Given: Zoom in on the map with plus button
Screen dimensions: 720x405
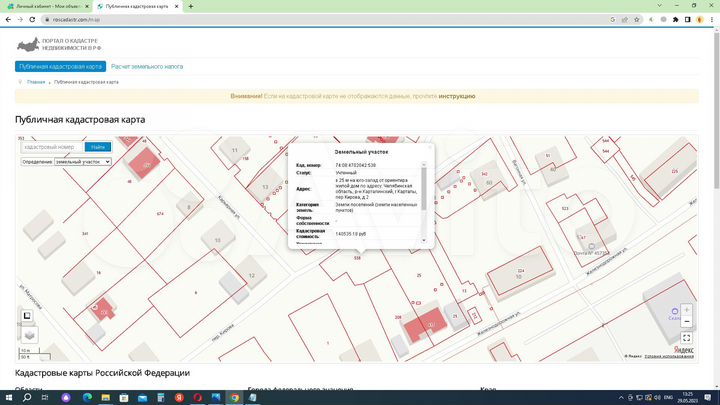Looking at the screenshot, I should [686, 310].
